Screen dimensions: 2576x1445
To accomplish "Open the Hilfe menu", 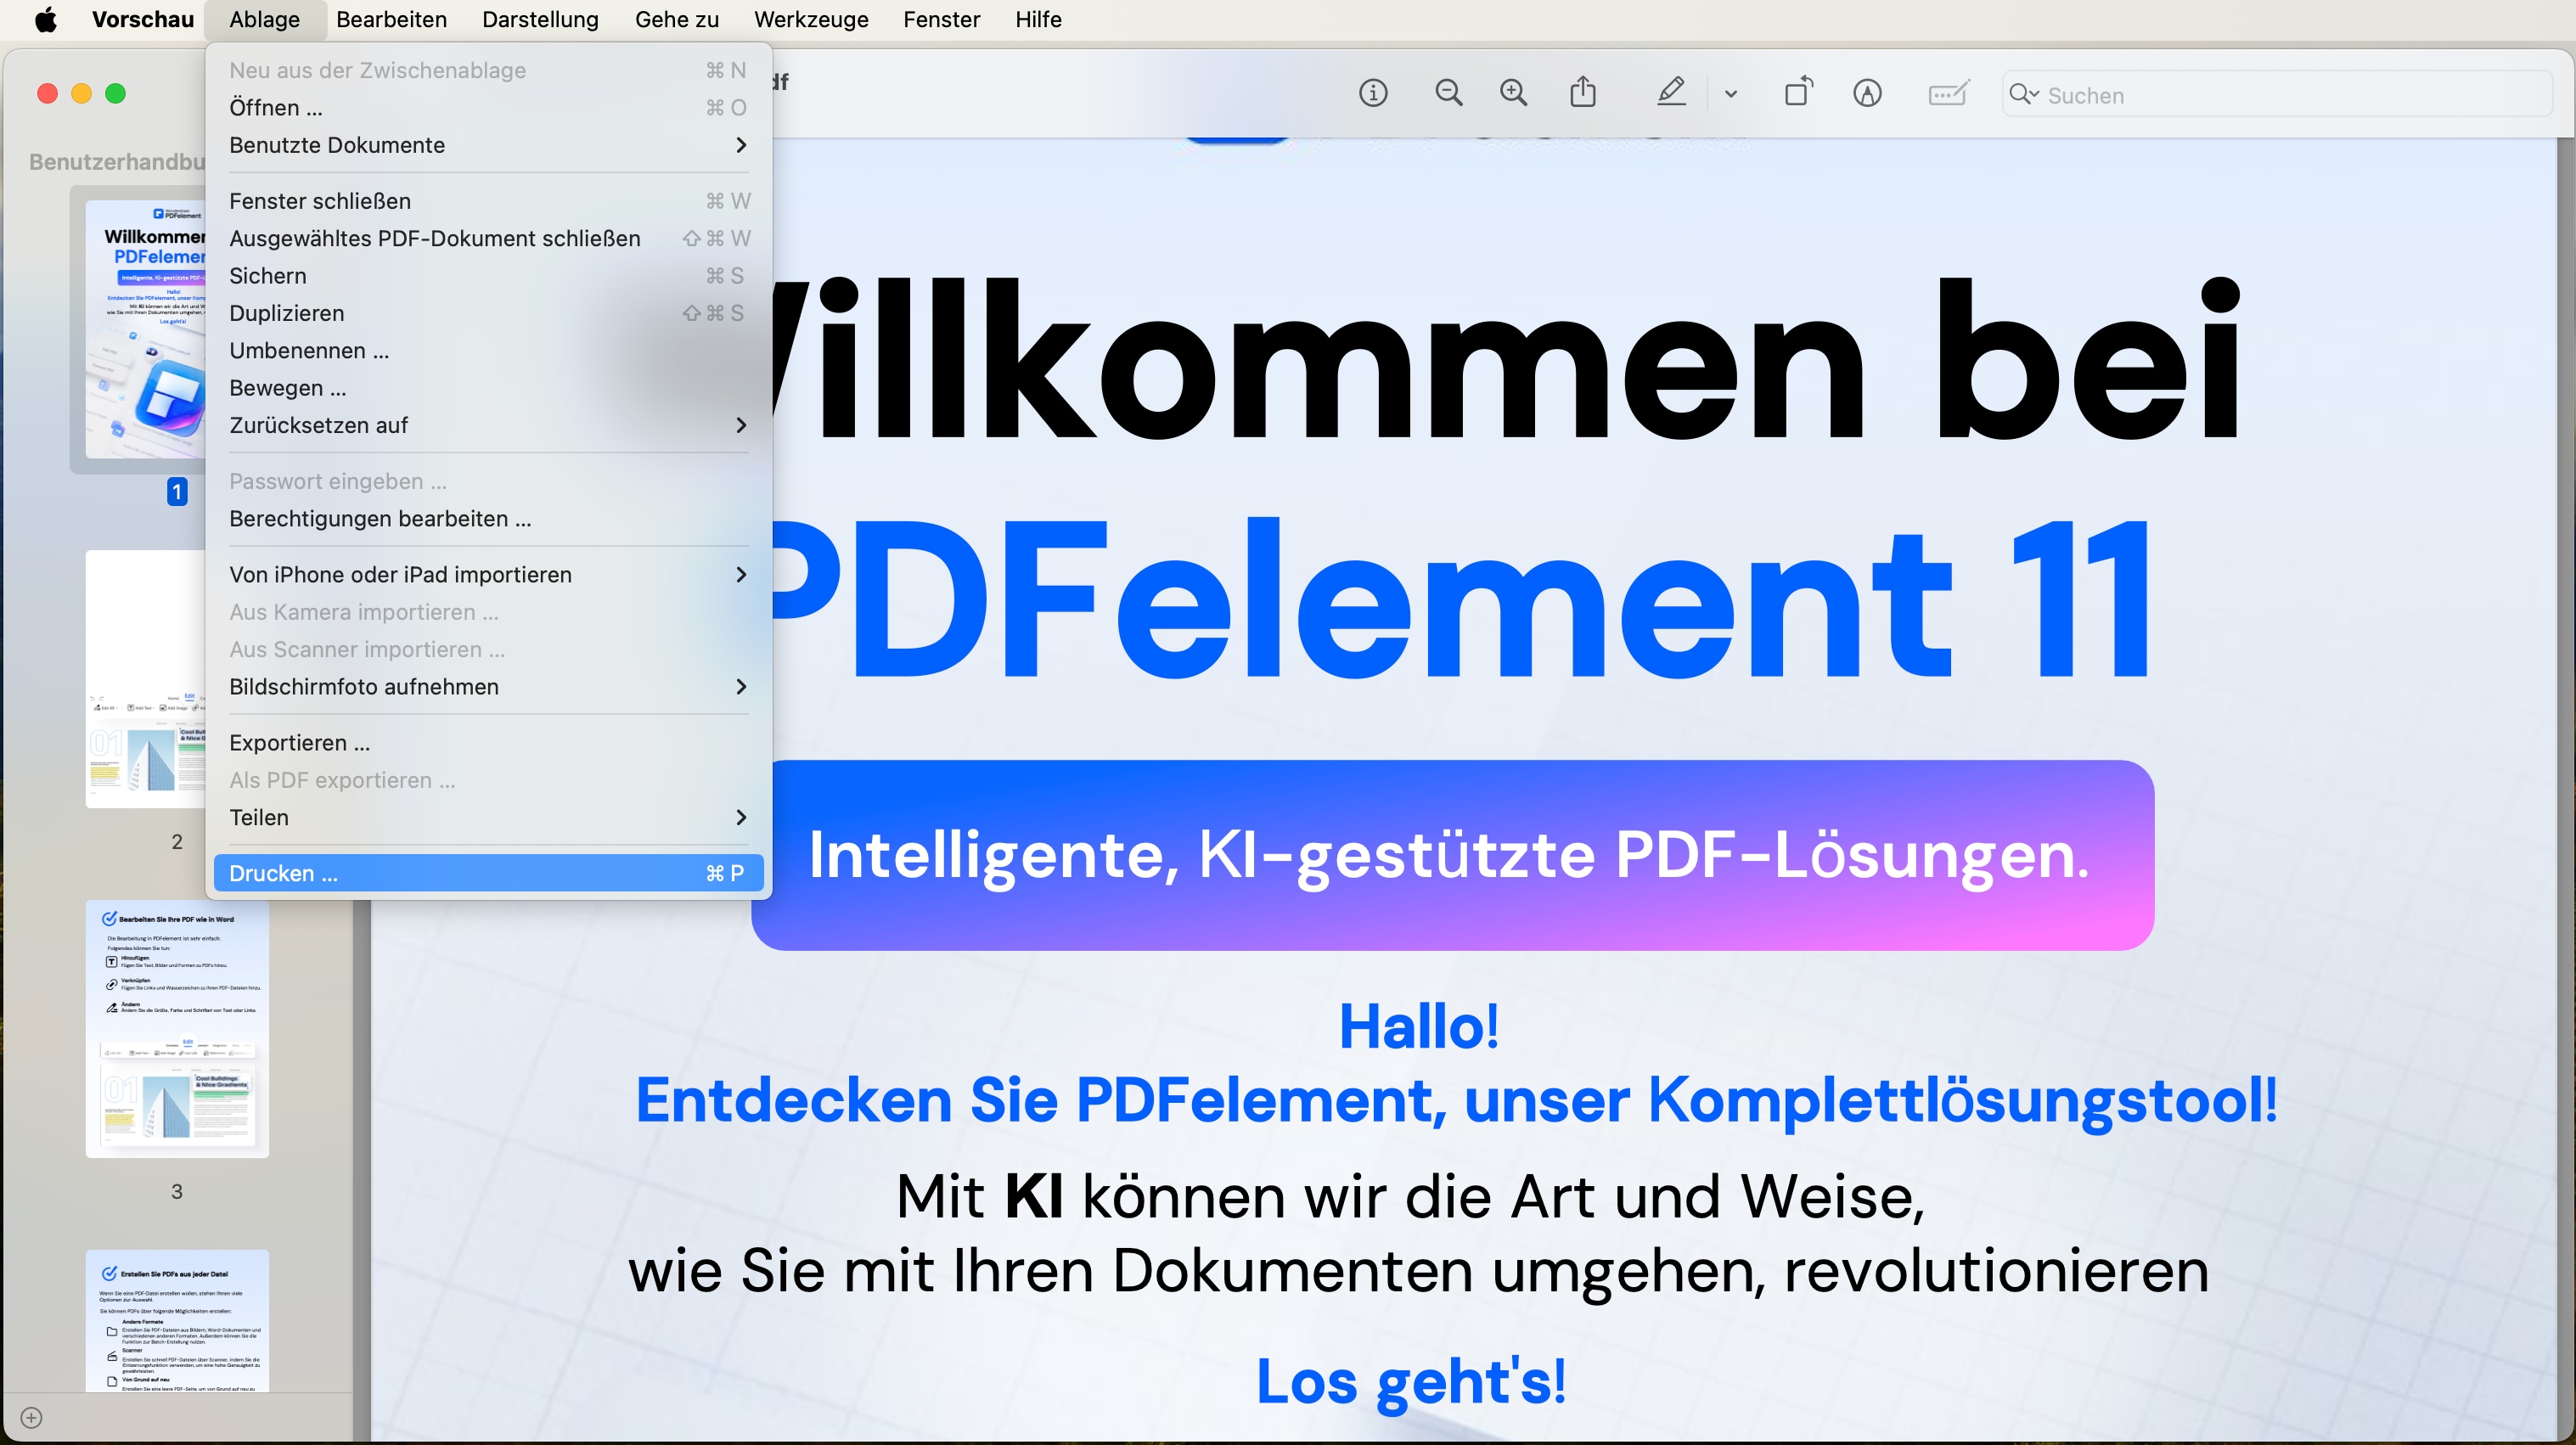I will 1038,20.
